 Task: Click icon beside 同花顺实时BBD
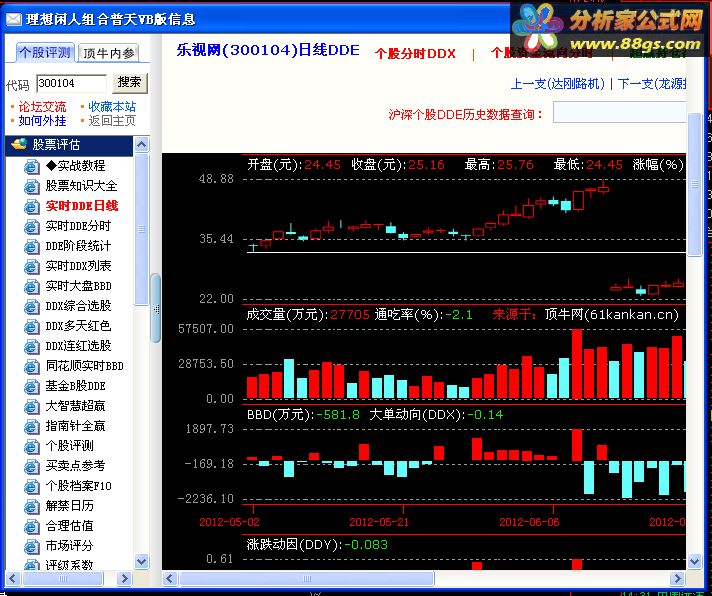[x=31, y=366]
